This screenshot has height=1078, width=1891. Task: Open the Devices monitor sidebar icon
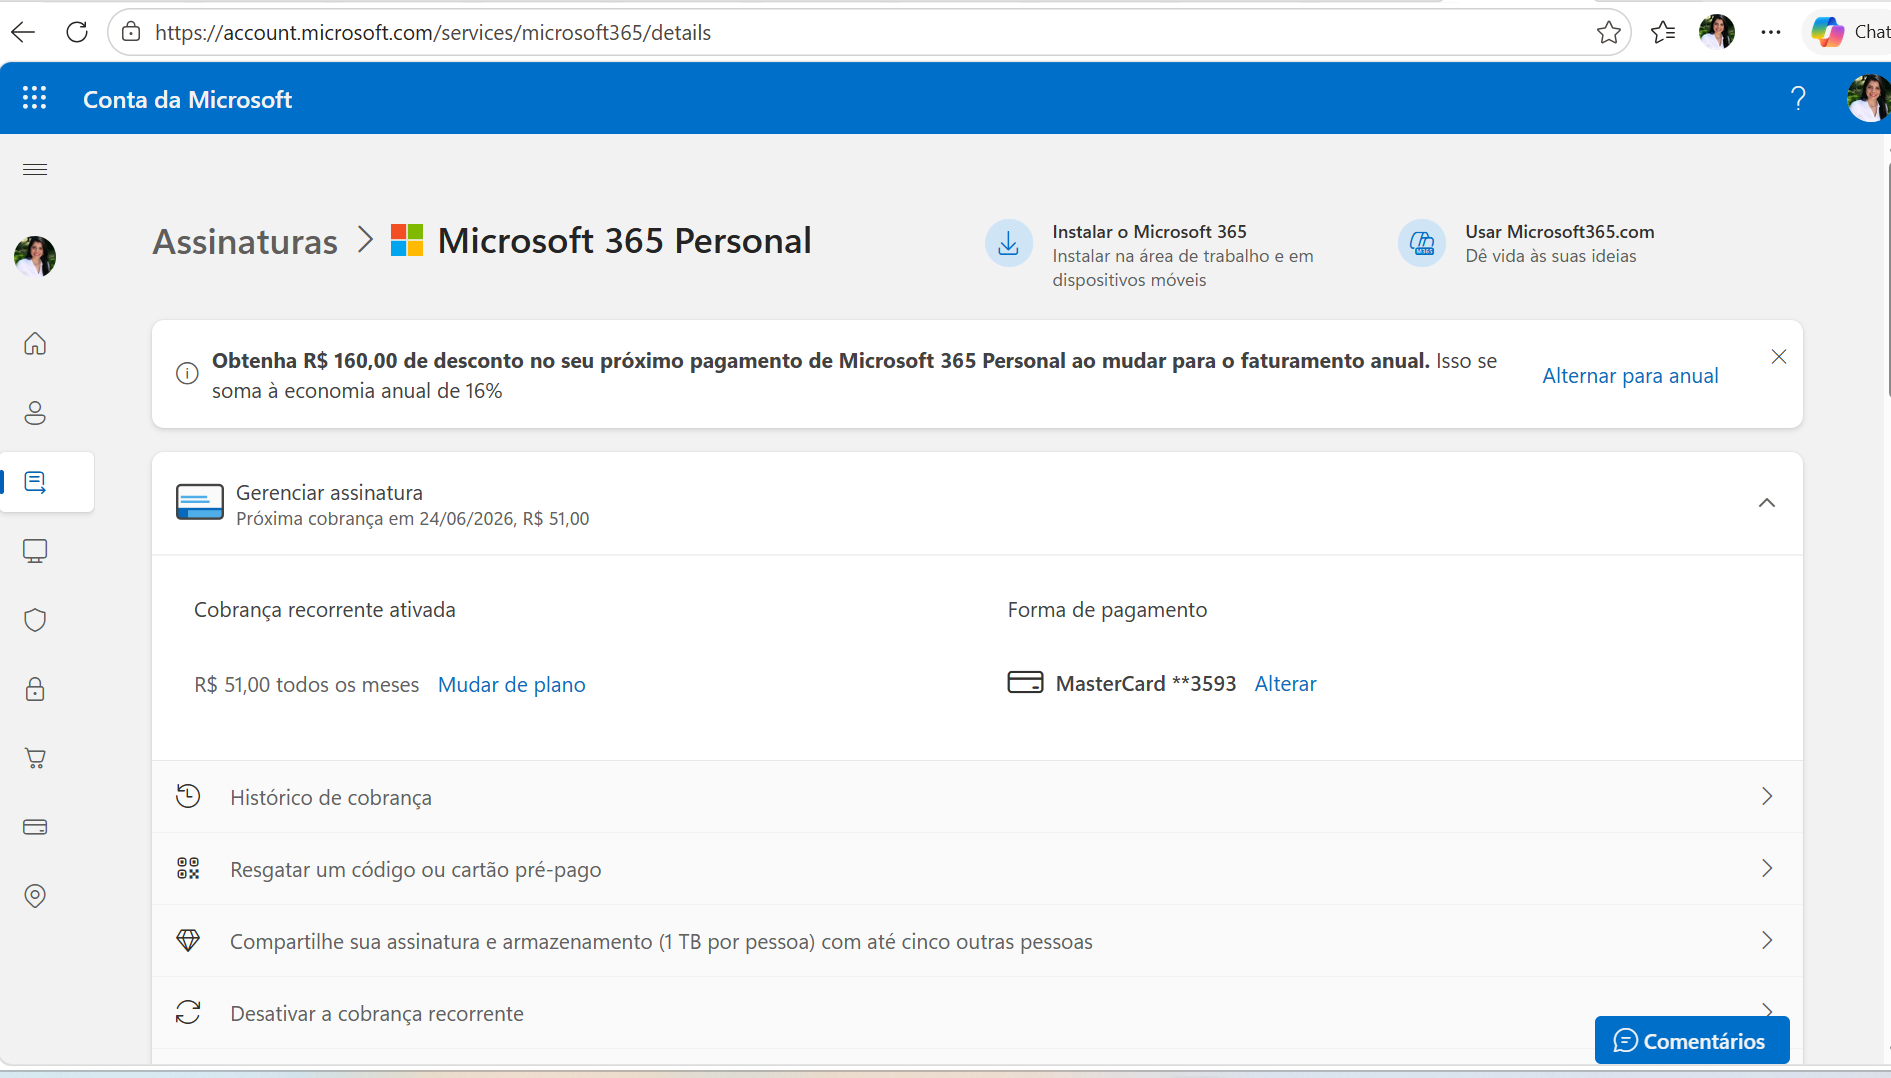[x=35, y=551]
